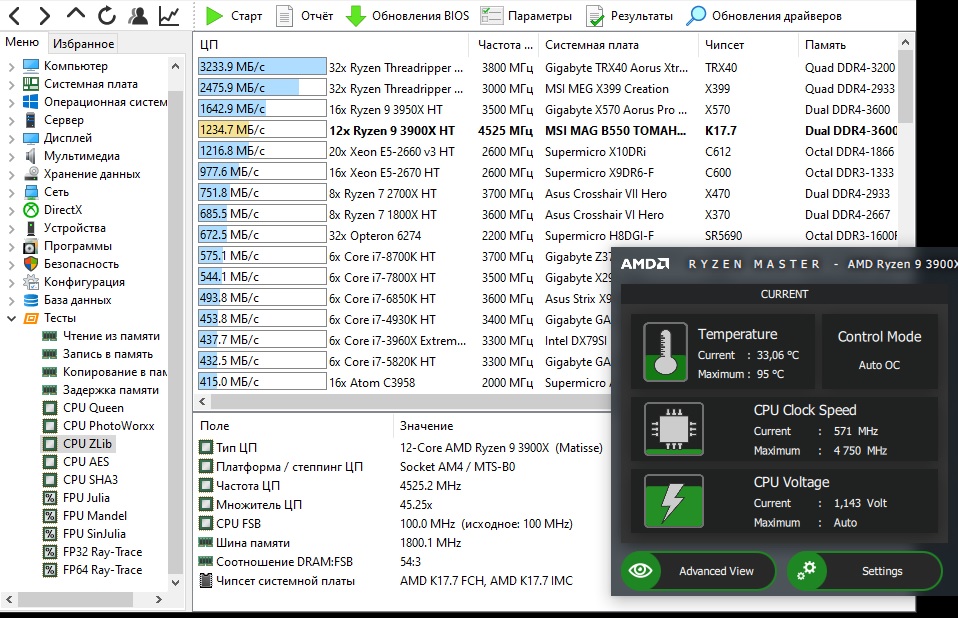
Task: Select FP64 Ray-Trace benchmark
Action: (102, 570)
